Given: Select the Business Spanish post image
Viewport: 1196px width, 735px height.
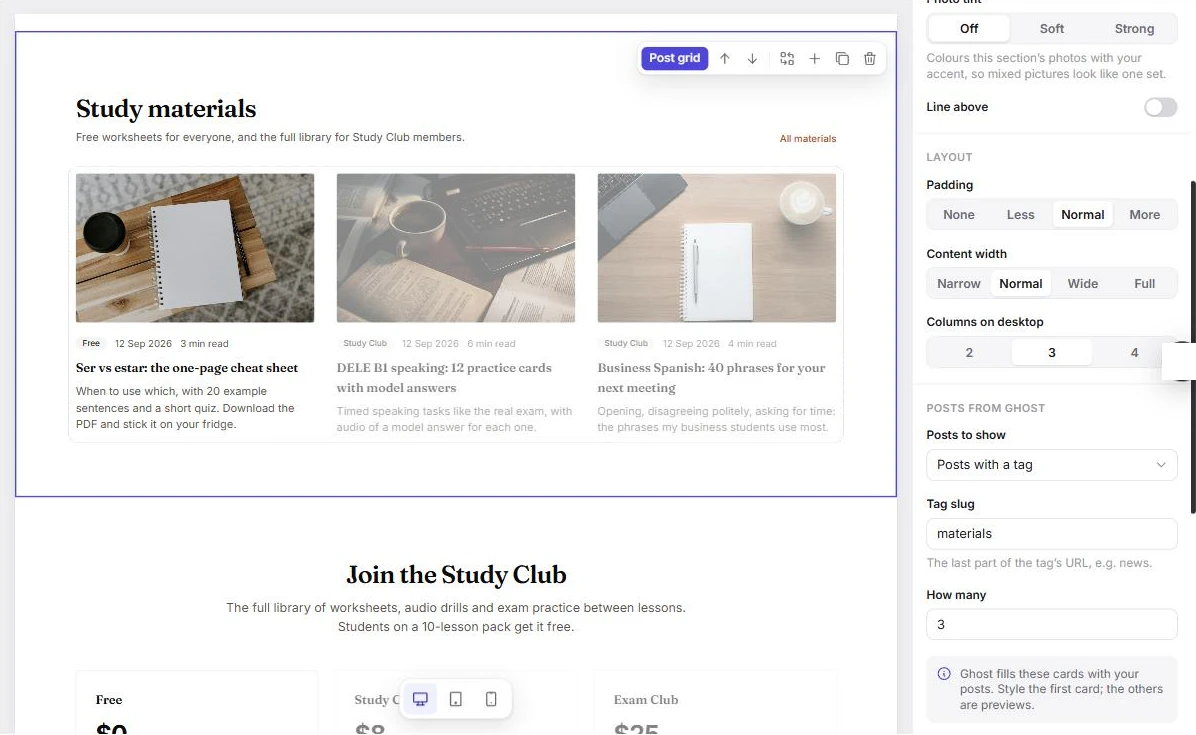Looking at the screenshot, I should coord(716,248).
